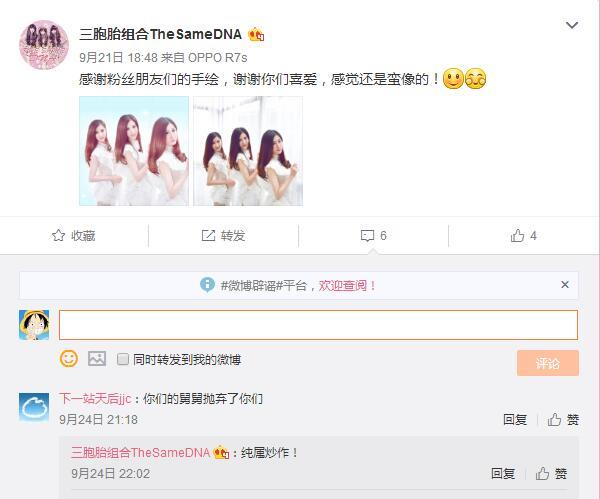The image size is (600, 499).
Task: Click into the comment text box
Action: [318, 325]
